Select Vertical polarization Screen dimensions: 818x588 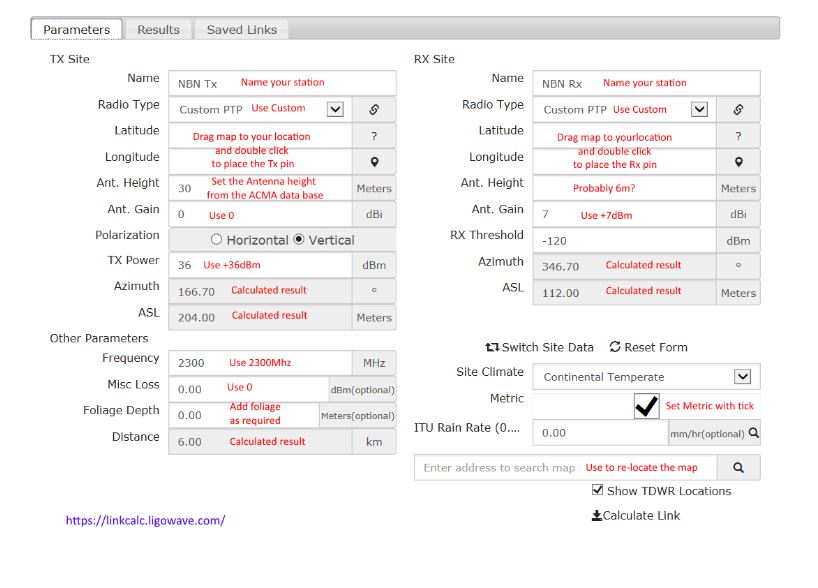pyautogui.click(x=298, y=240)
